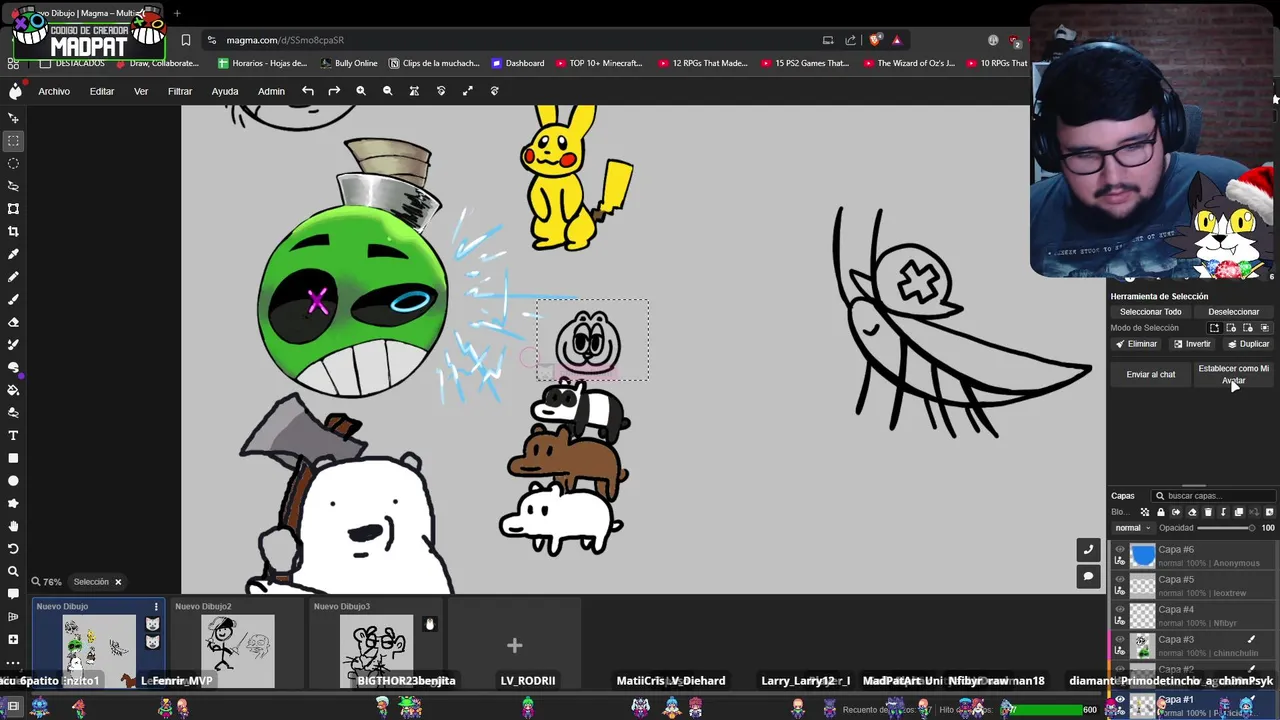Select the Eyedropper tool
This screenshot has height=720, width=1280.
(14, 254)
